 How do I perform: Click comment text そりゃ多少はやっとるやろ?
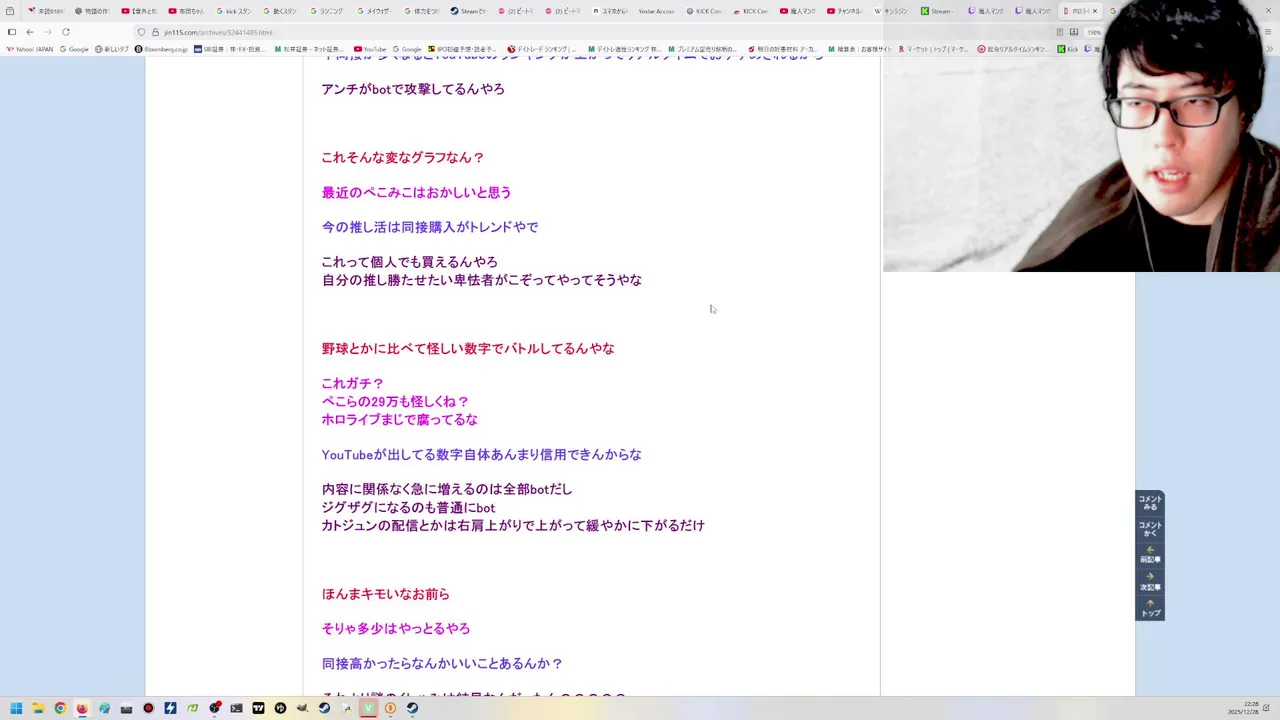pos(396,628)
